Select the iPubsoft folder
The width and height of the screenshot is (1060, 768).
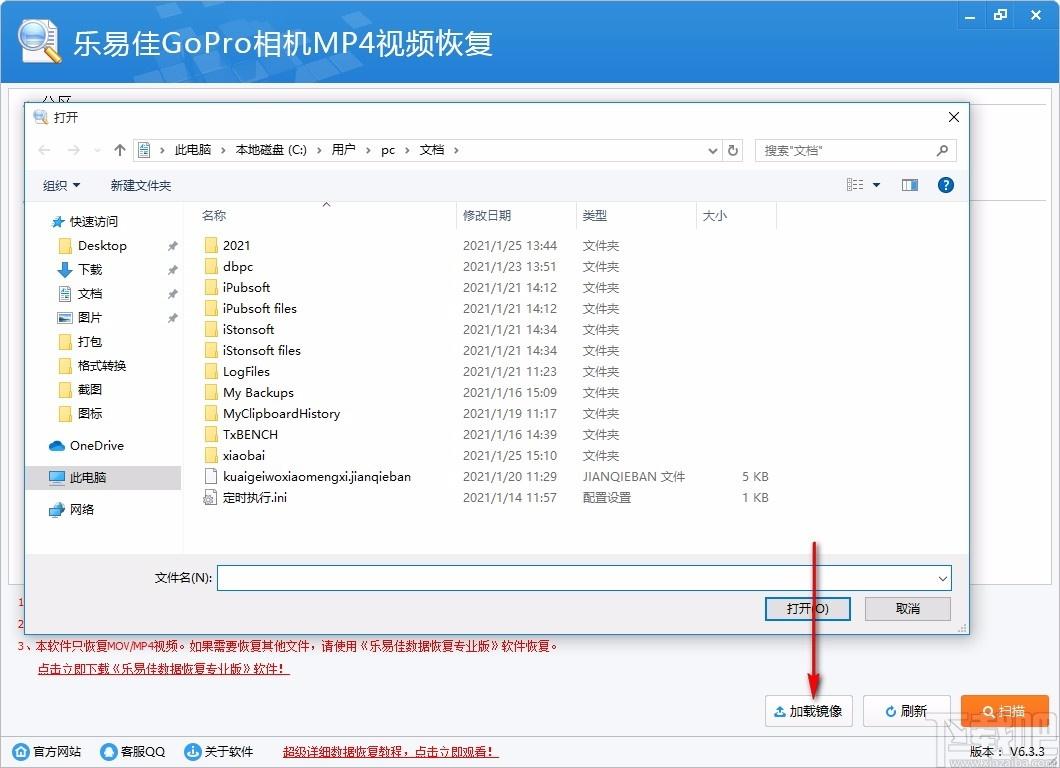(x=237, y=287)
